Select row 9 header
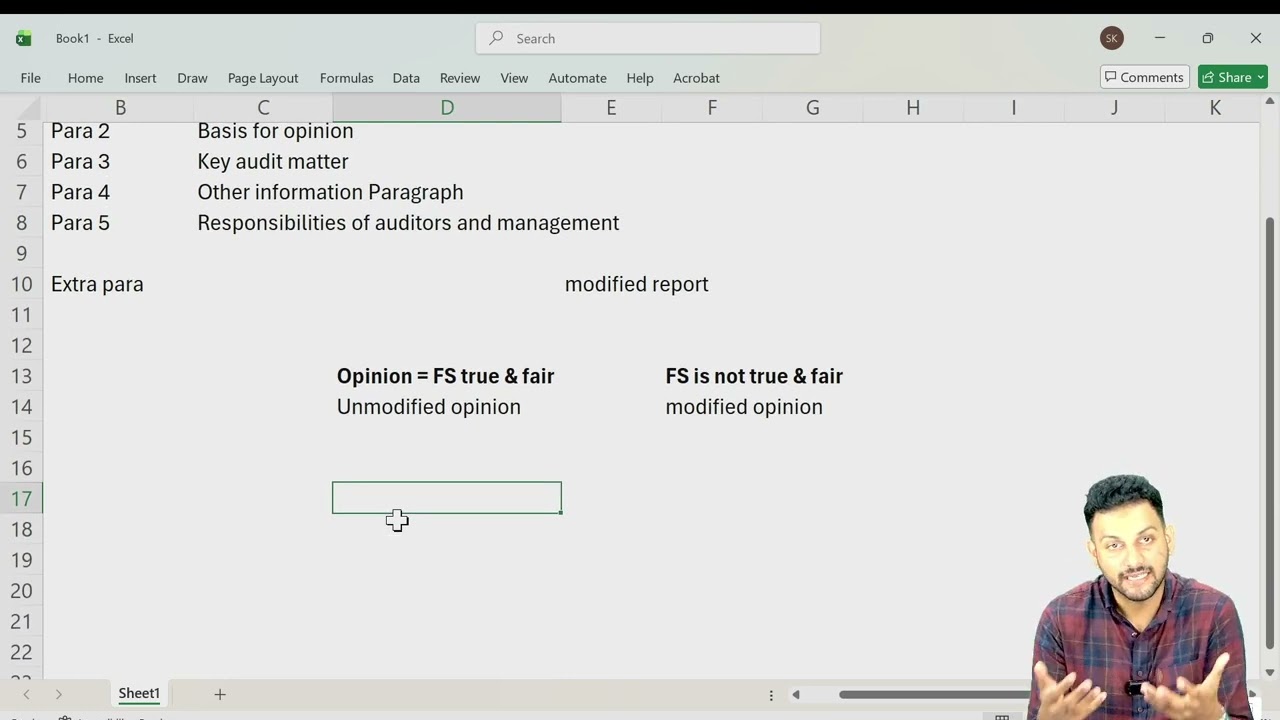 [21, 253]
